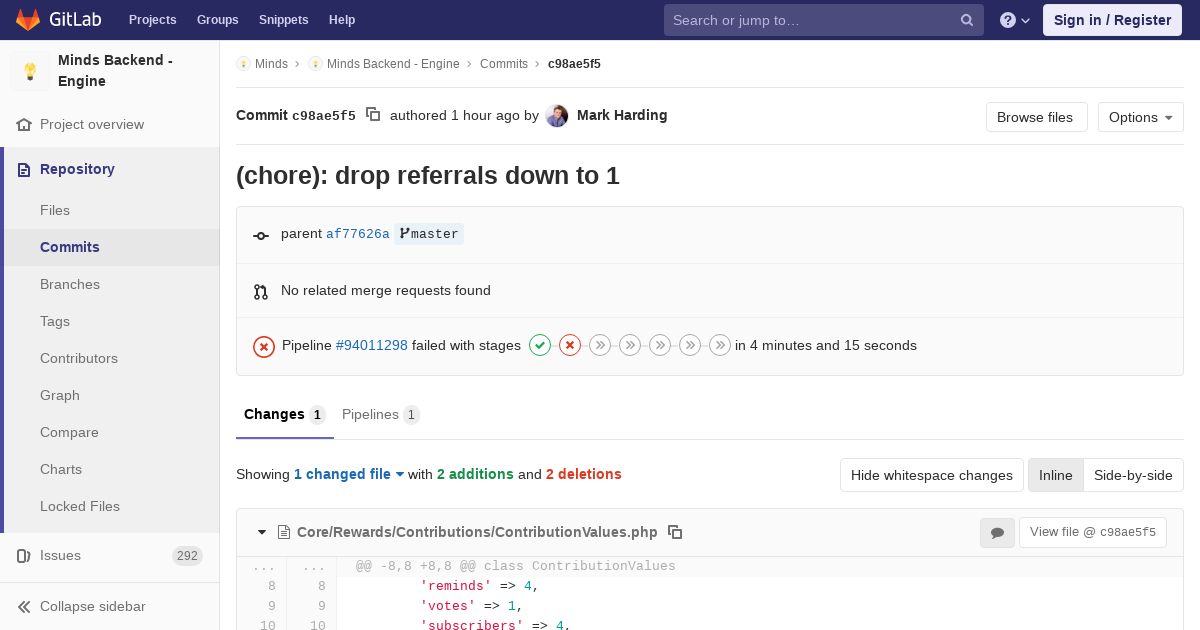Open Tags in sidebar
1200x630 pixels.
55,321
